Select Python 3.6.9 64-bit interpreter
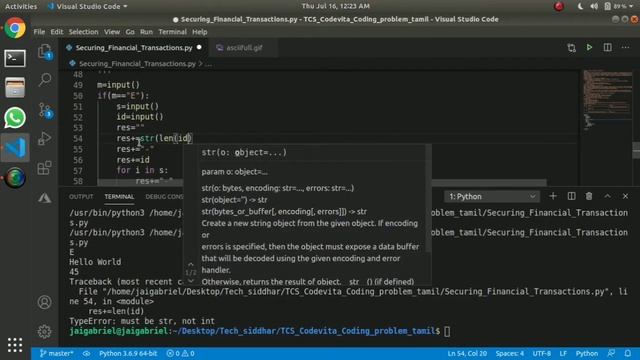640x360 pixels. (128, 353)
